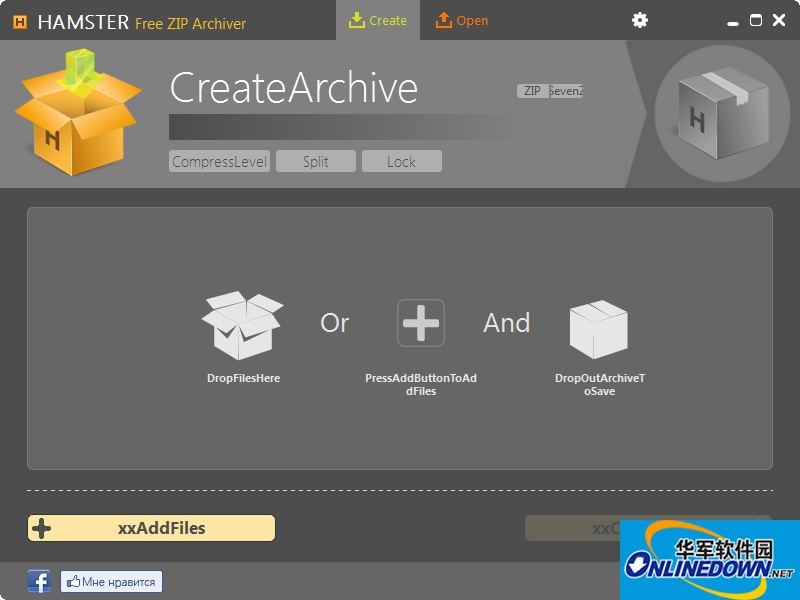Open the CompressLevel options
This screenshot has height=600, width=800.
(219, 161)
